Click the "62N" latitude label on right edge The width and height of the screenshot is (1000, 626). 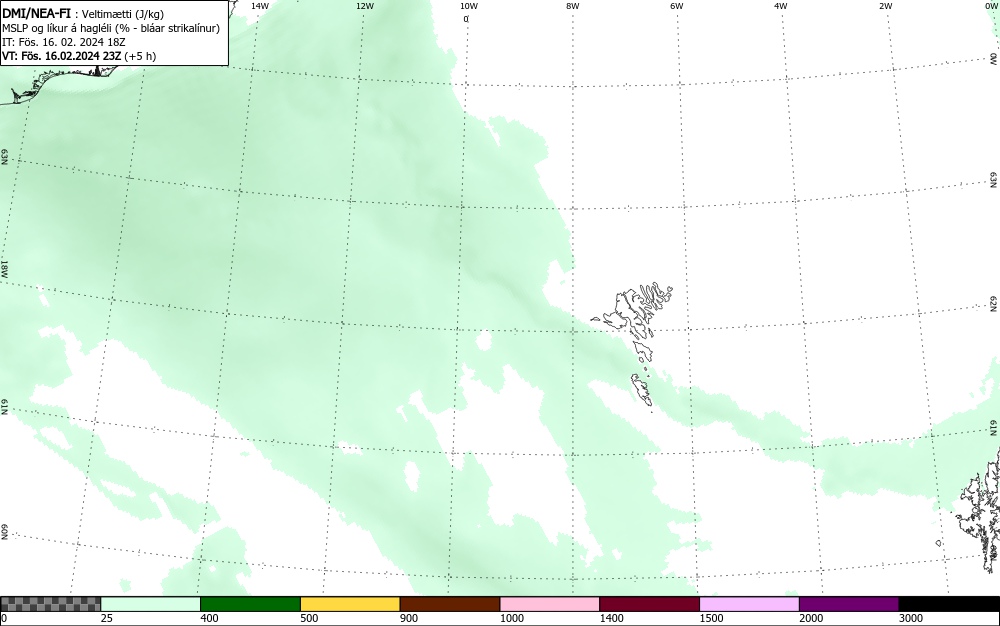[994, 303]
